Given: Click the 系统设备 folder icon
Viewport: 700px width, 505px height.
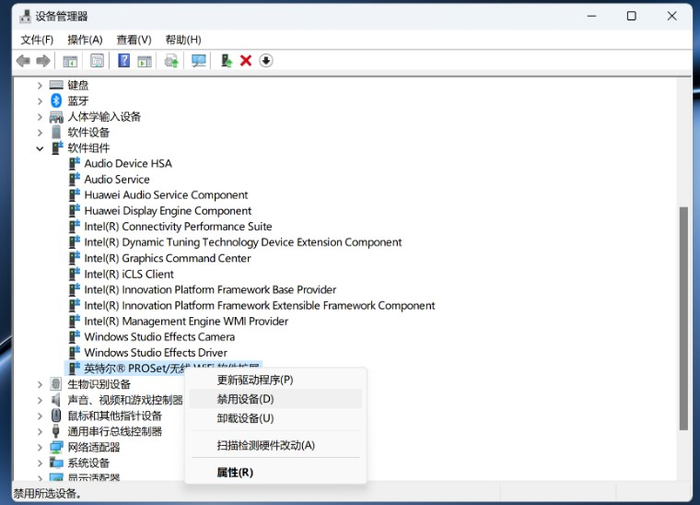Looking at the screenshot, I should [56, 463].
